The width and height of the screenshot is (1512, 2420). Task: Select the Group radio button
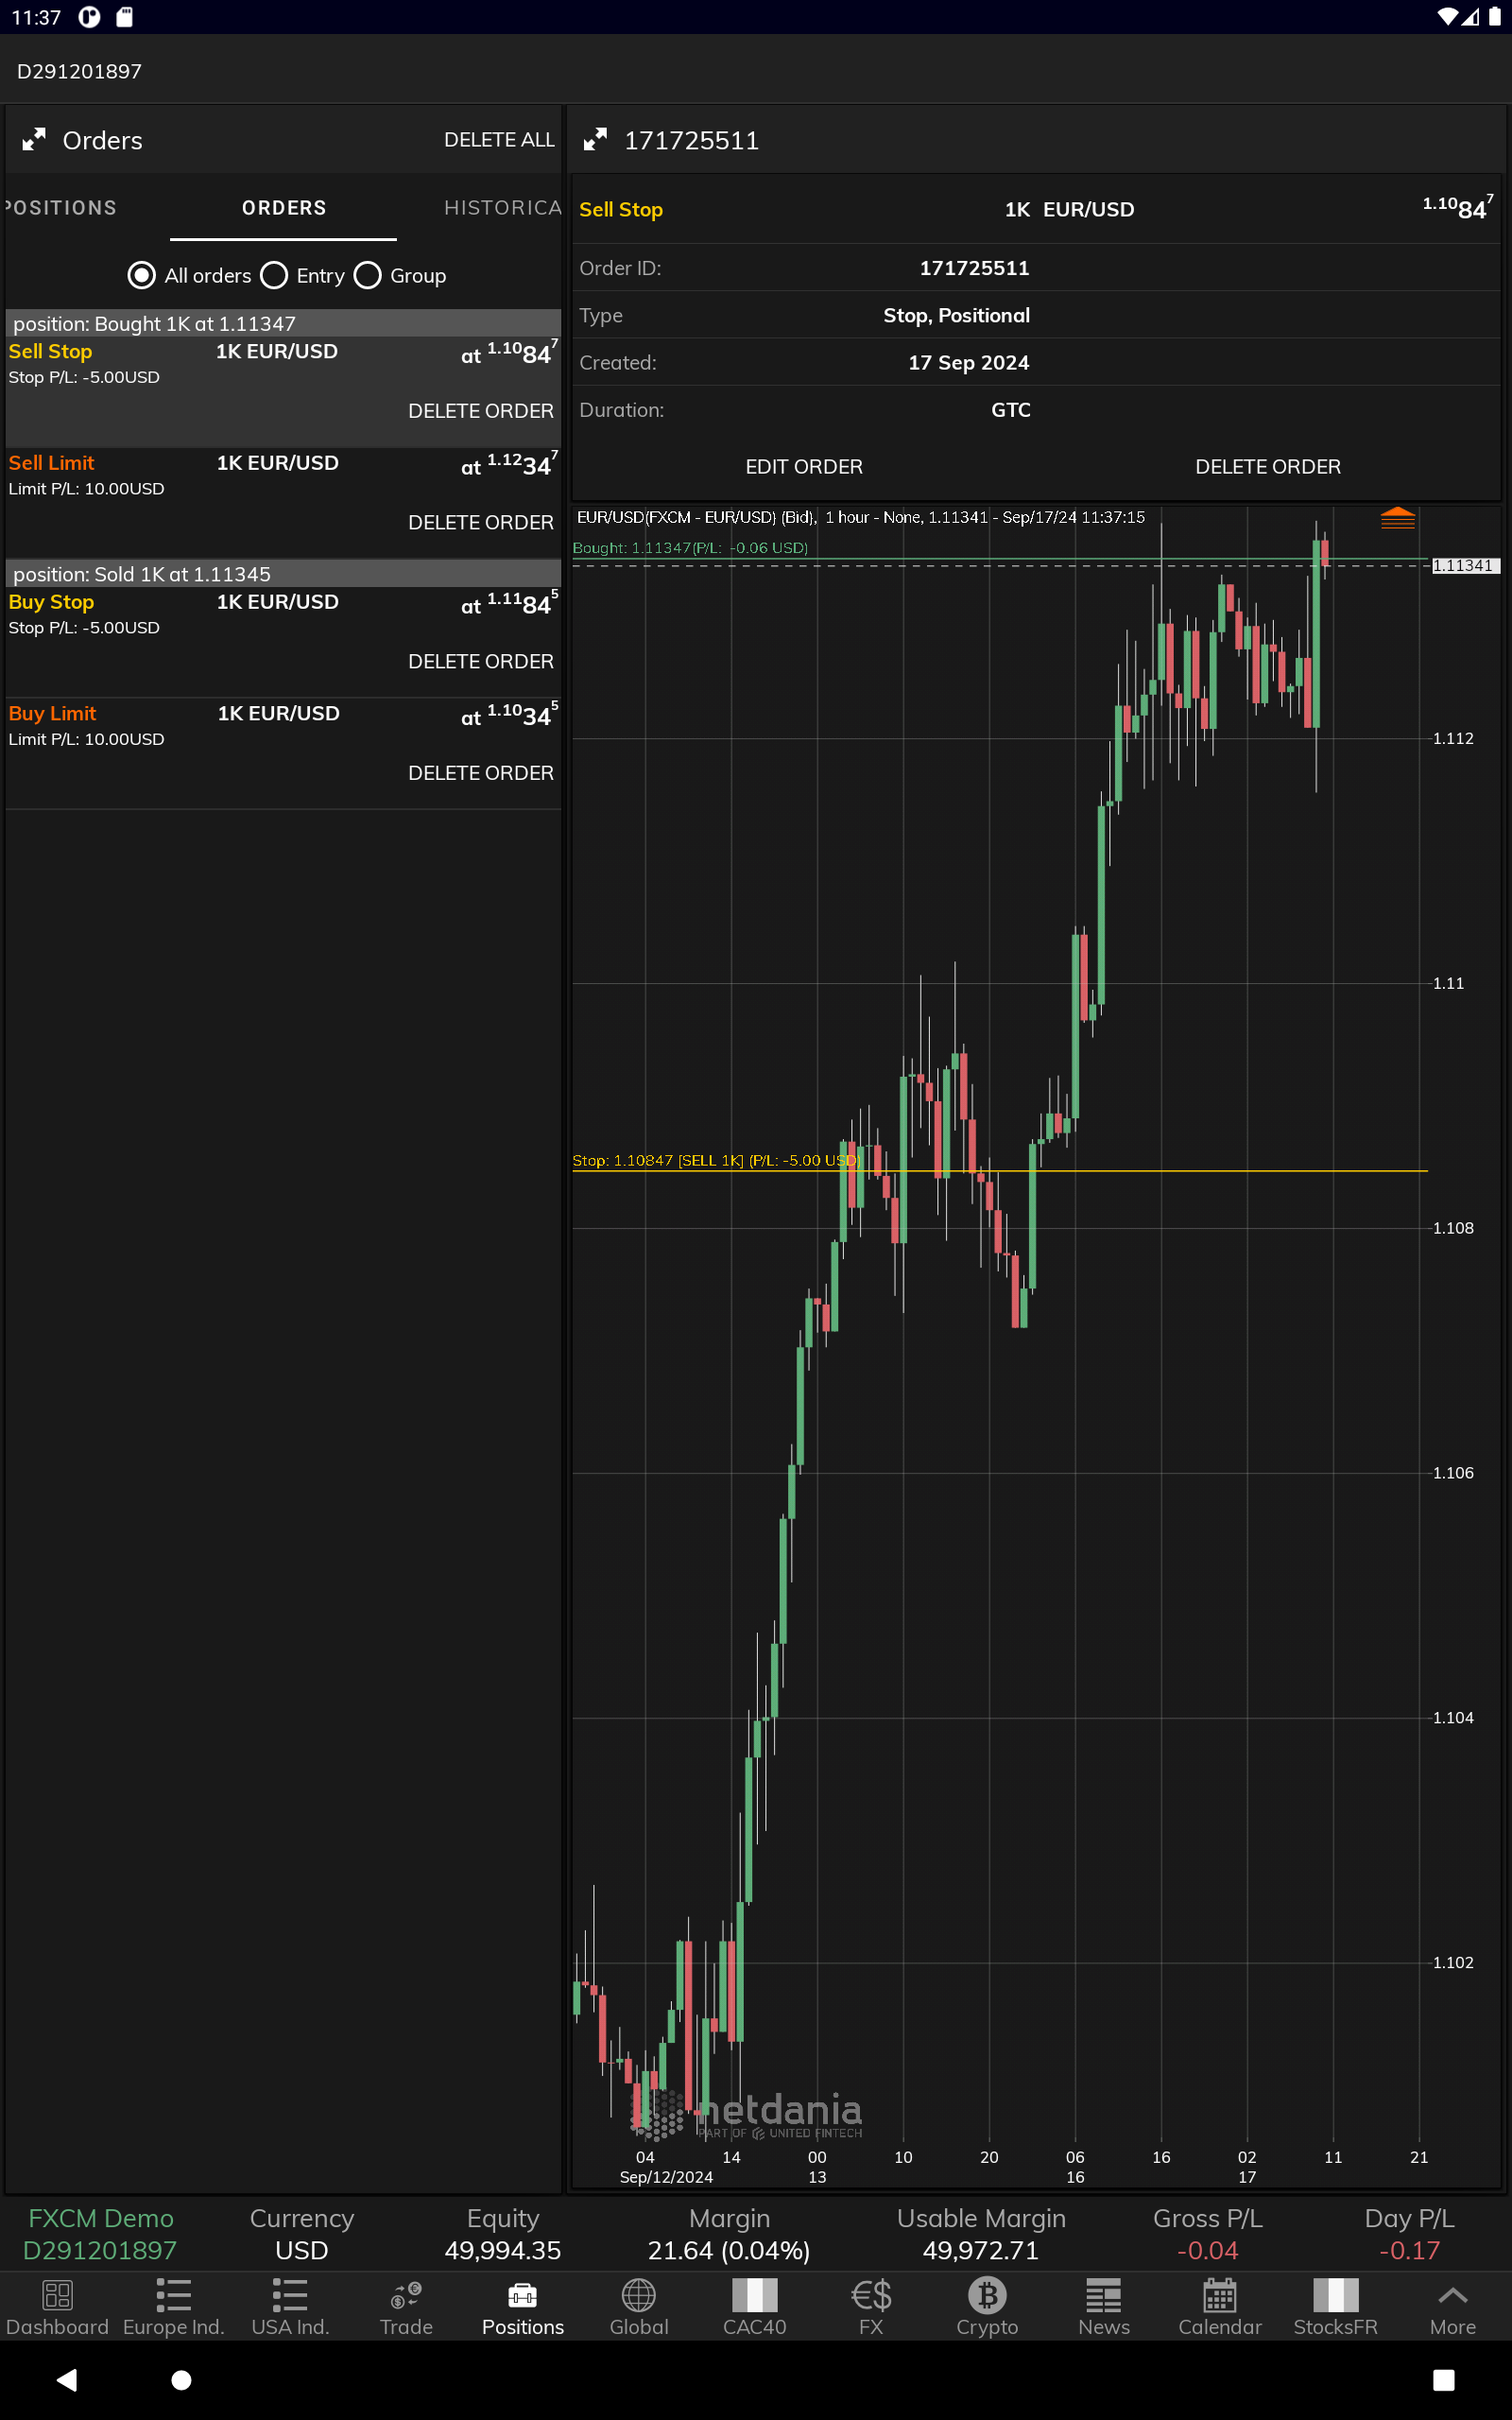point(368,275)
